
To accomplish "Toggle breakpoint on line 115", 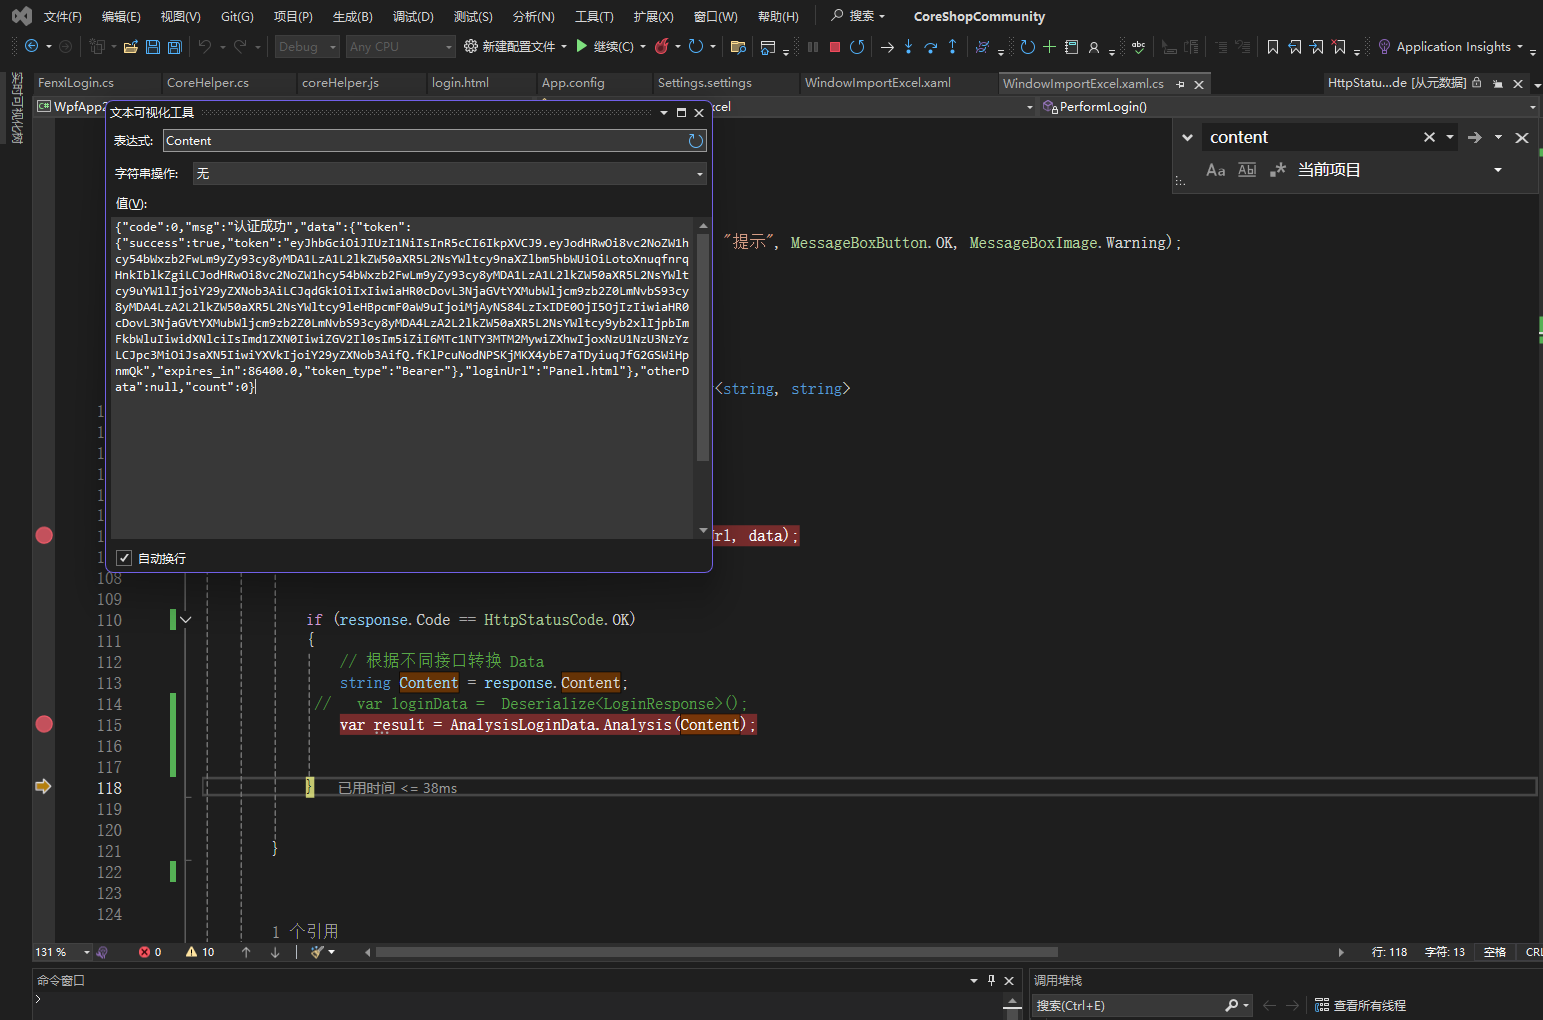I will pos(44,724).
